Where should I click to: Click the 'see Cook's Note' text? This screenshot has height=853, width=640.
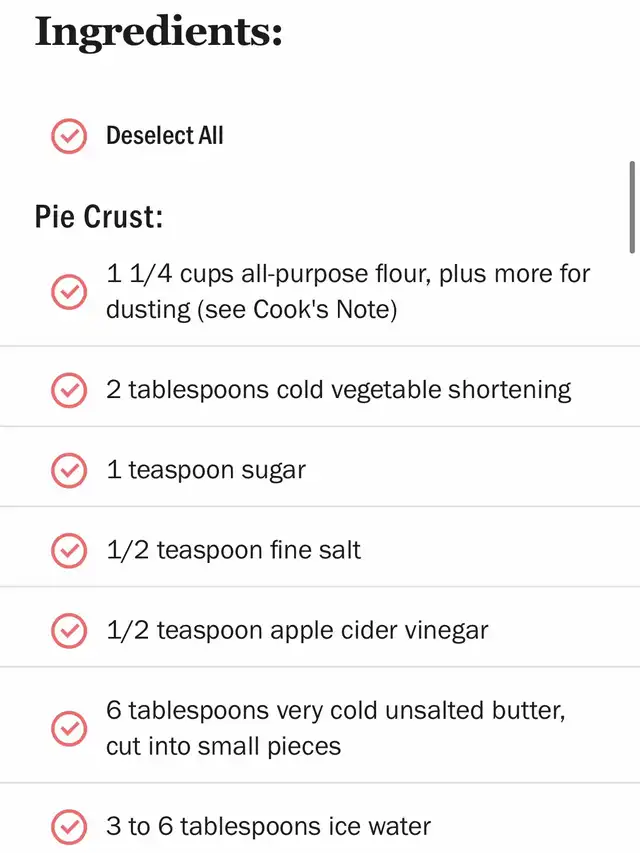coord(297,310)
